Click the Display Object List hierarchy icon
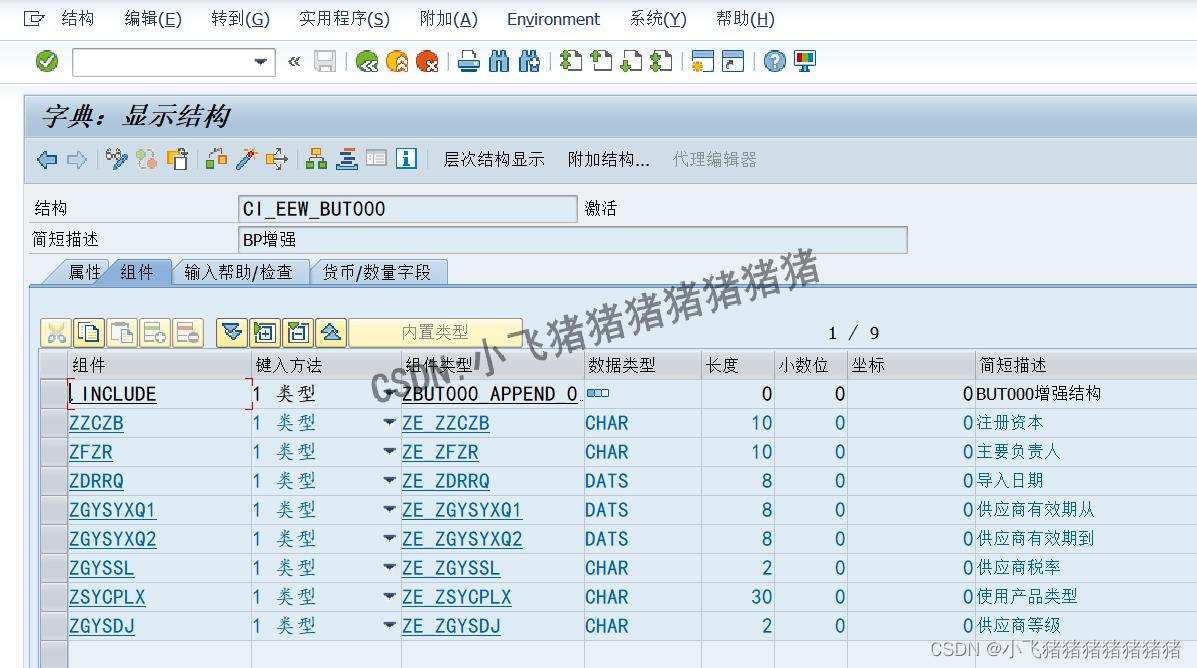1197x668 pixels. click(x=316, y=160)
